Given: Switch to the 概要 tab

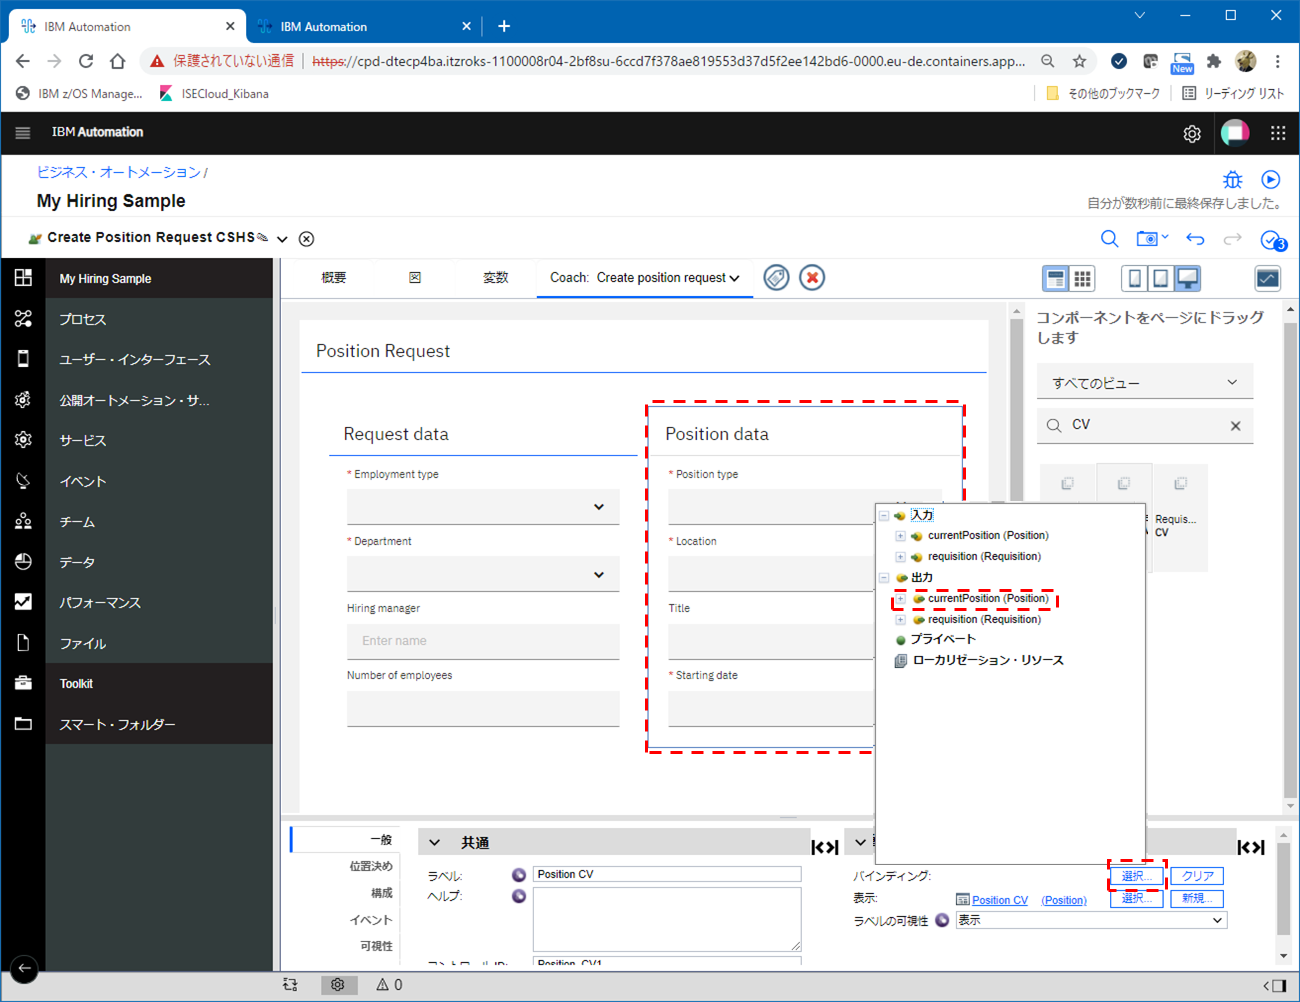Looking at the screenshot, I should pos(334,278).
